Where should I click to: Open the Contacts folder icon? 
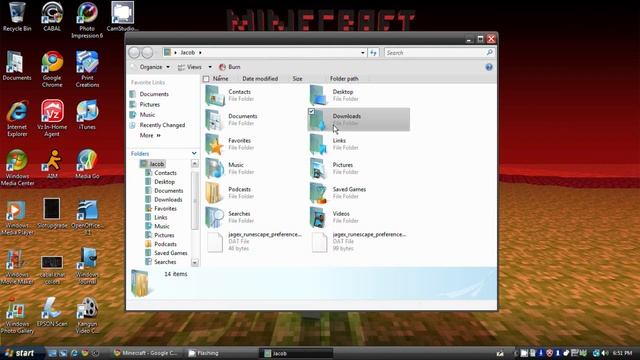215,95
